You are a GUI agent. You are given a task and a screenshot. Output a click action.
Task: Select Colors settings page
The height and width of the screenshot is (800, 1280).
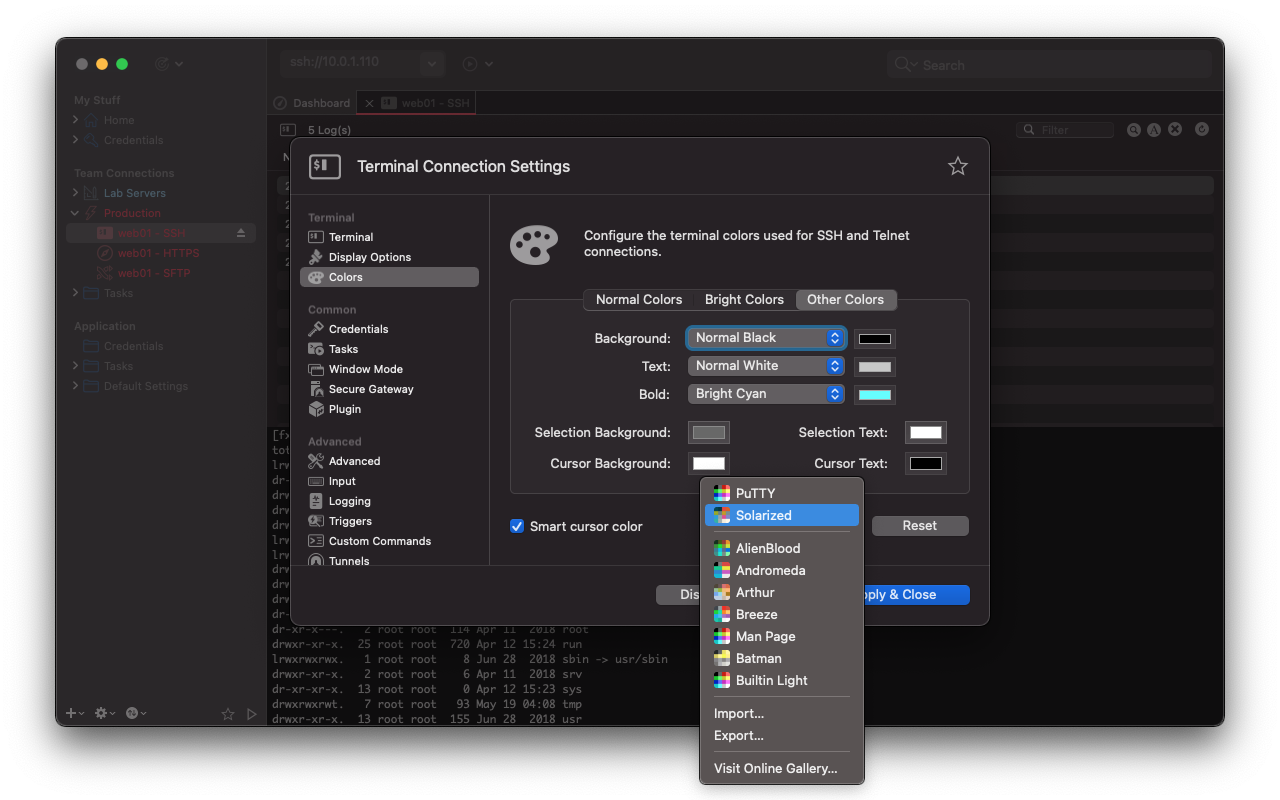pyautogui.click(x=389, y=277)
